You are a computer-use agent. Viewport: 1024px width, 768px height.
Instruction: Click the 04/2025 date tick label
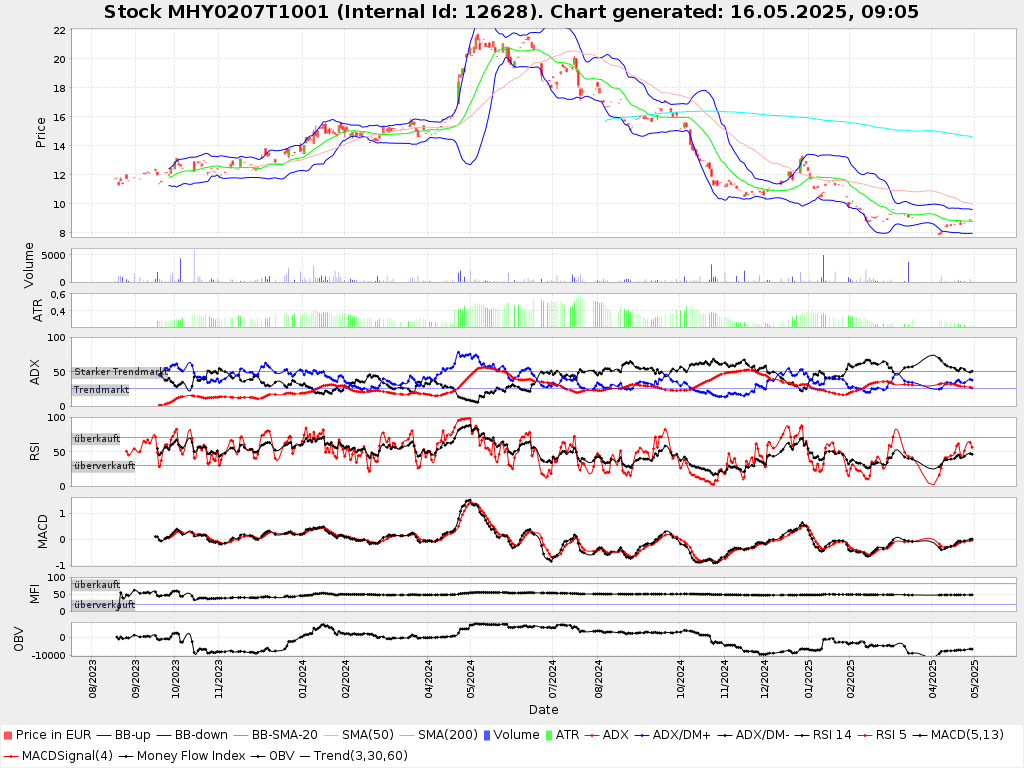click(933, 679)
